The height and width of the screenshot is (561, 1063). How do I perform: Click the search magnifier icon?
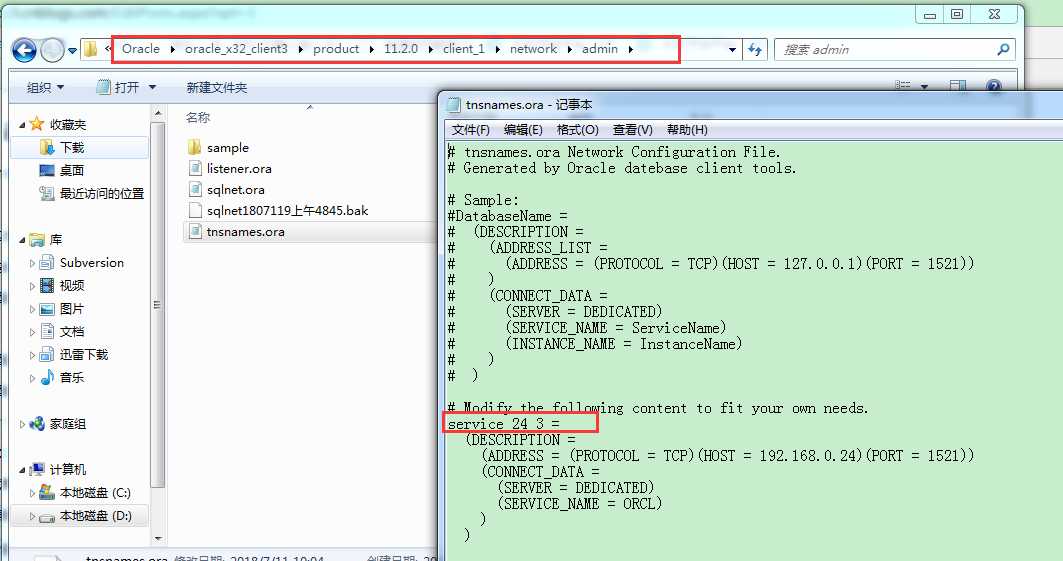[1003, 49]
